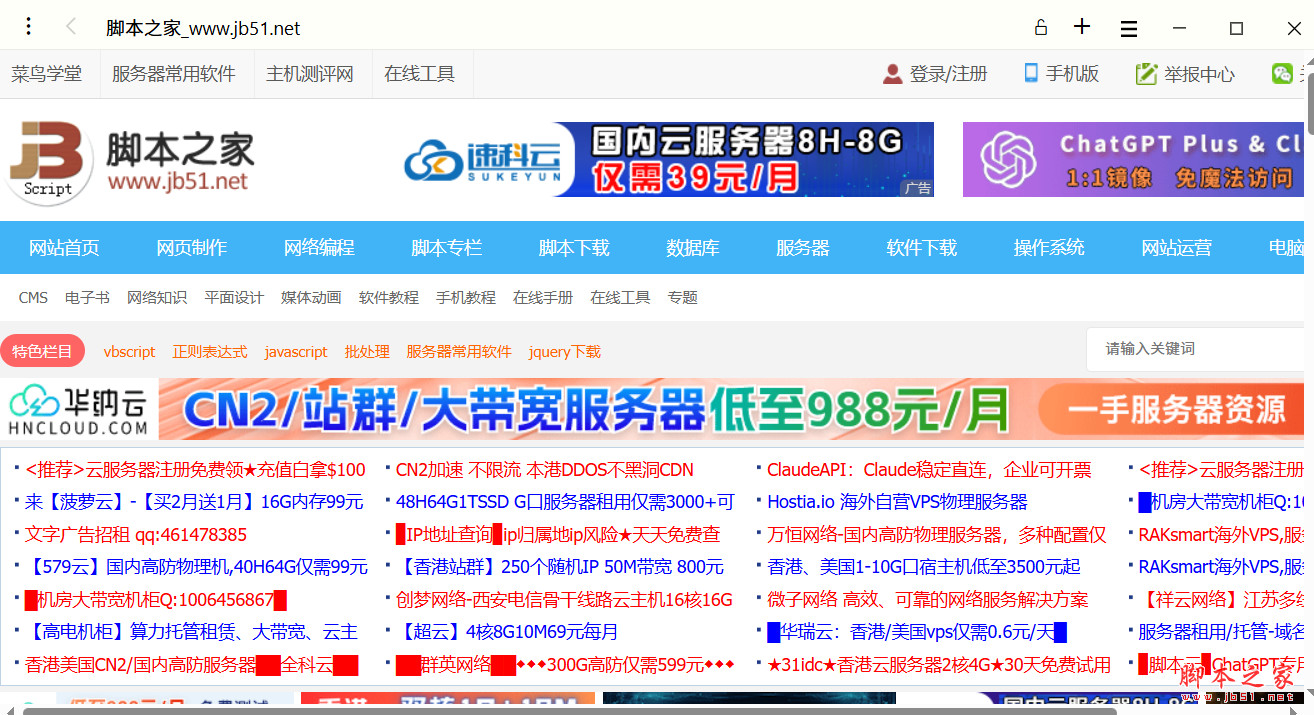The width and height of the screenshot is (1314, 715).
Task: Open the three-dot browser menu
Action: pos(29,26)
